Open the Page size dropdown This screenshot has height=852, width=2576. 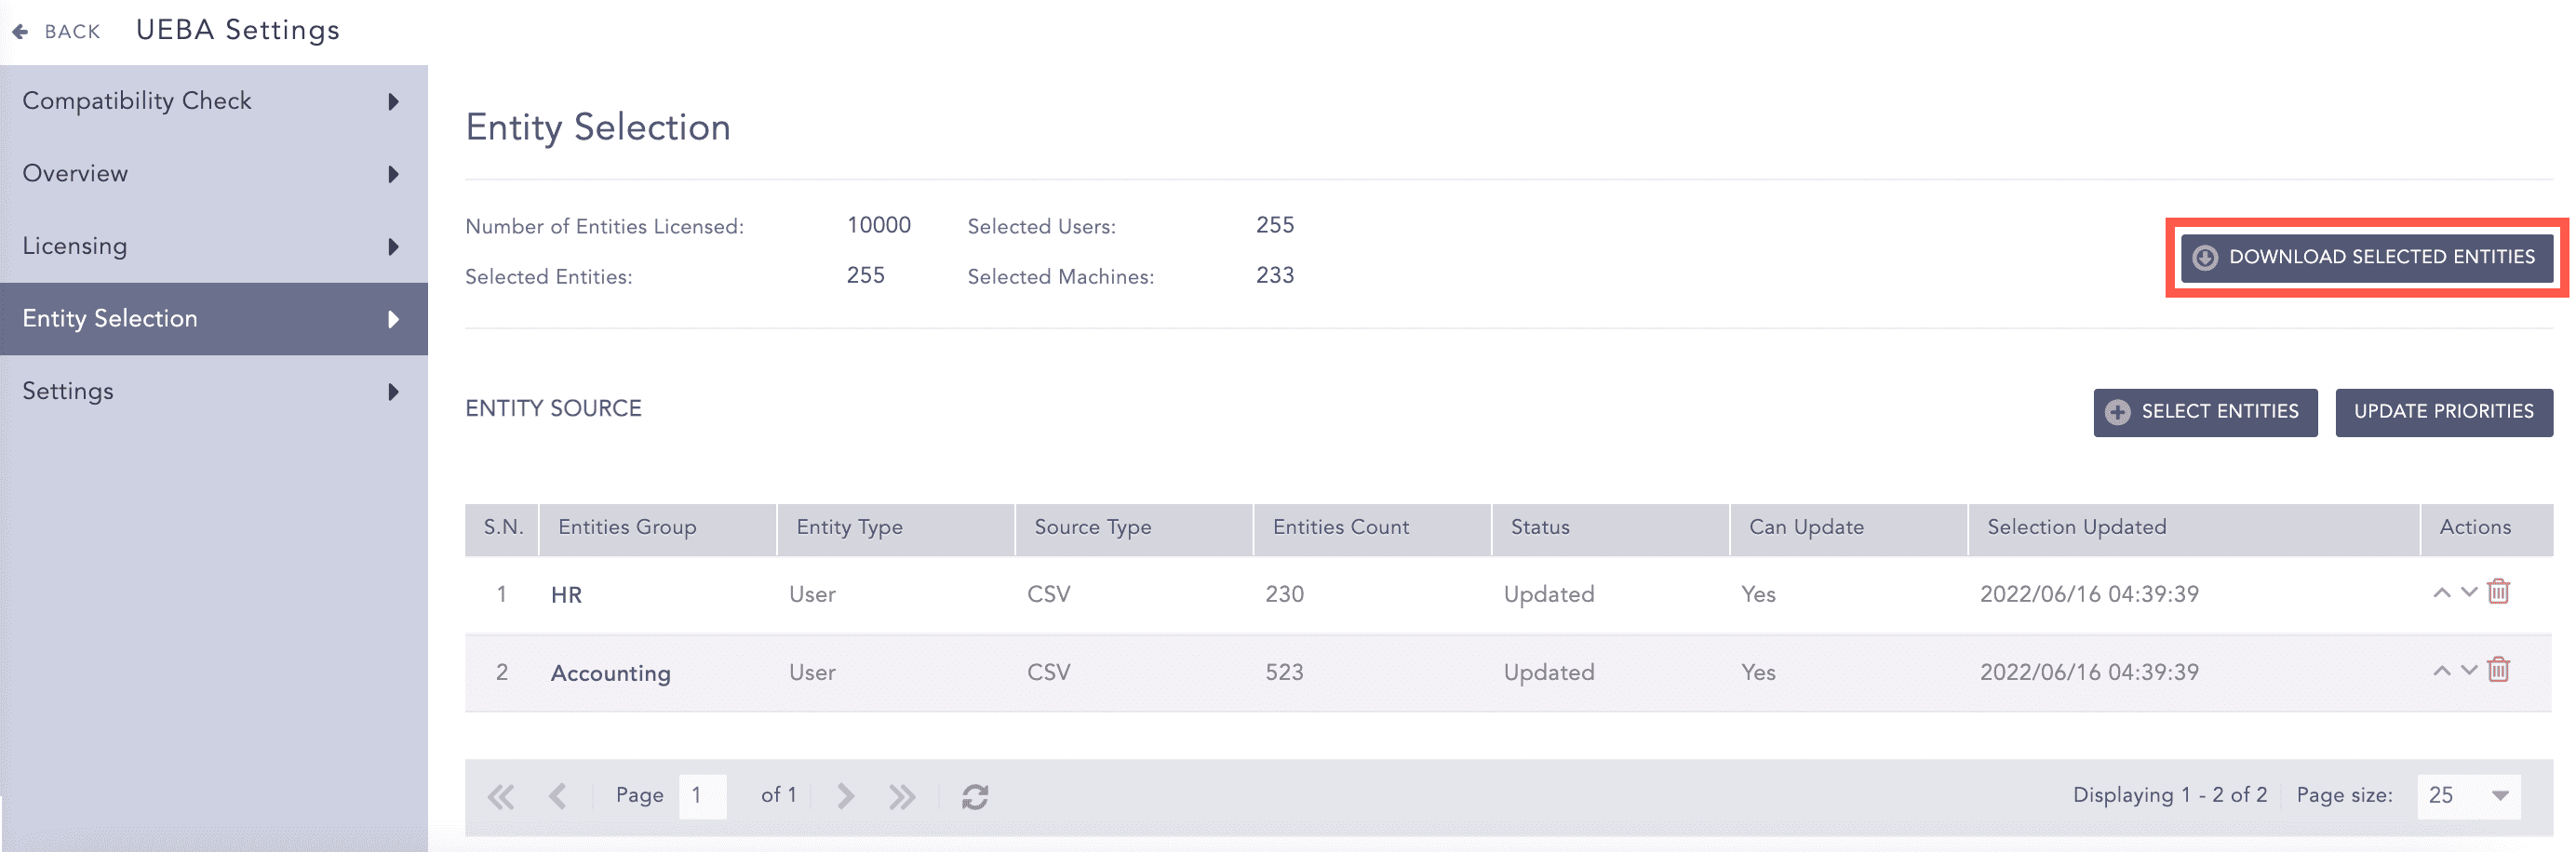(x=2468, y=796)
